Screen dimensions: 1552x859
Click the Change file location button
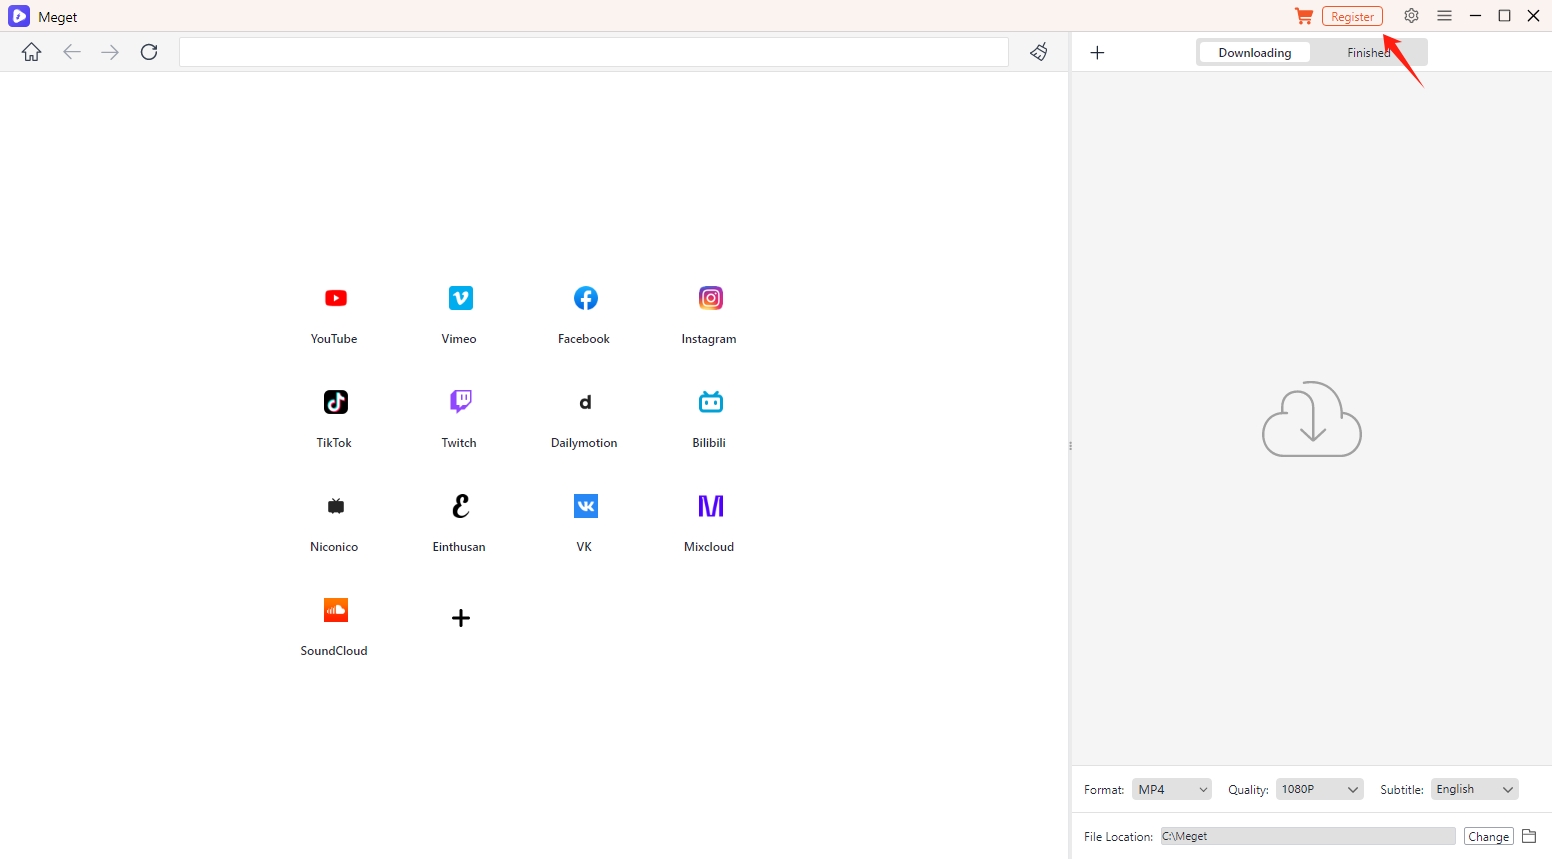(x=1489, y=837)
